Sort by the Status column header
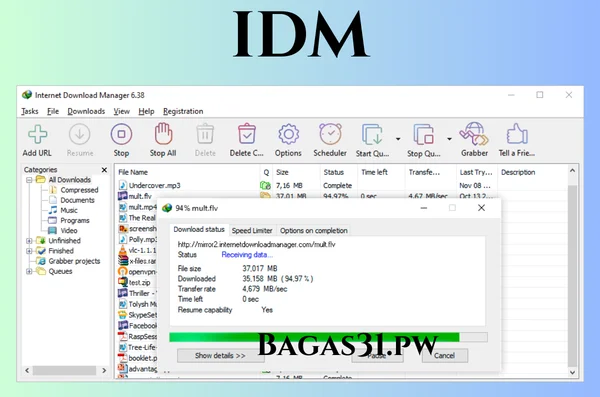Viewport: 600px width, 397px height. click(x=339, y=172)
